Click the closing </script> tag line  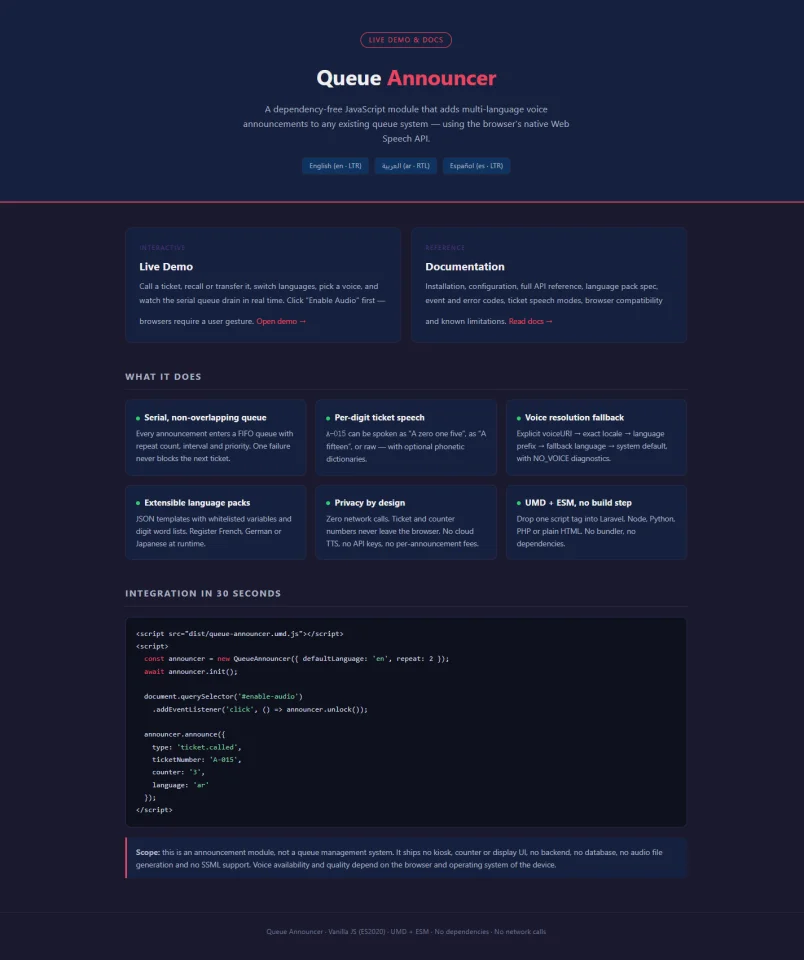(154, 810)
